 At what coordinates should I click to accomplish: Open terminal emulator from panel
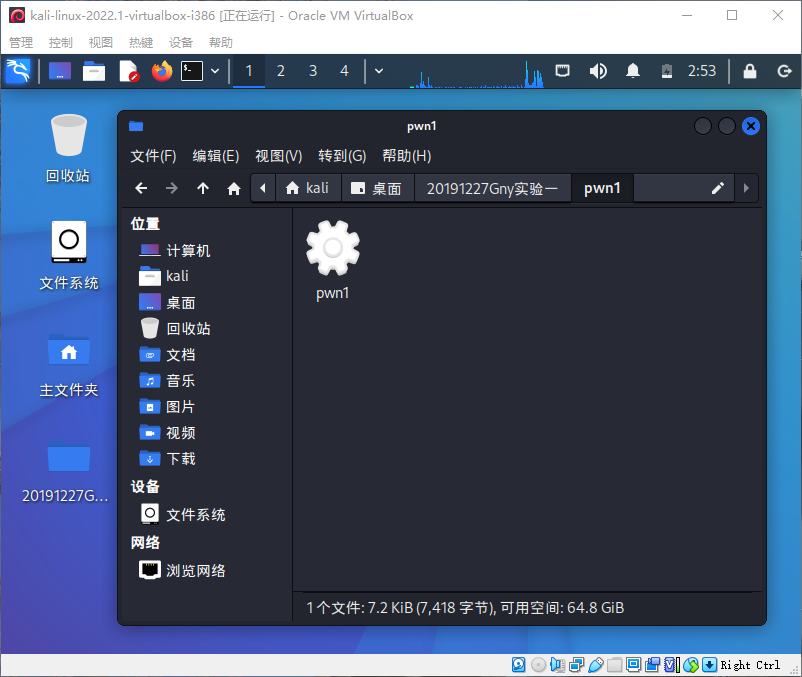[192, 71]
